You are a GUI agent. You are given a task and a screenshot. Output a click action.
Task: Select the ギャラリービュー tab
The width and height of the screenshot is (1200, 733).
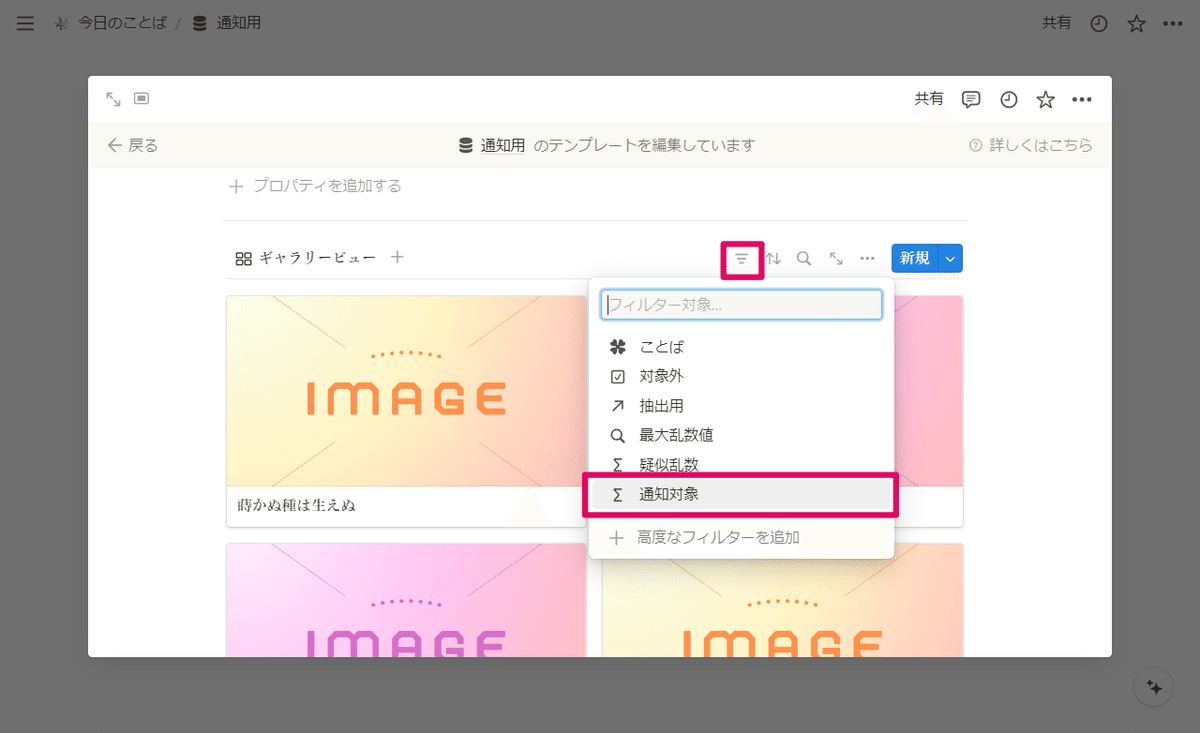coord(305,258)
